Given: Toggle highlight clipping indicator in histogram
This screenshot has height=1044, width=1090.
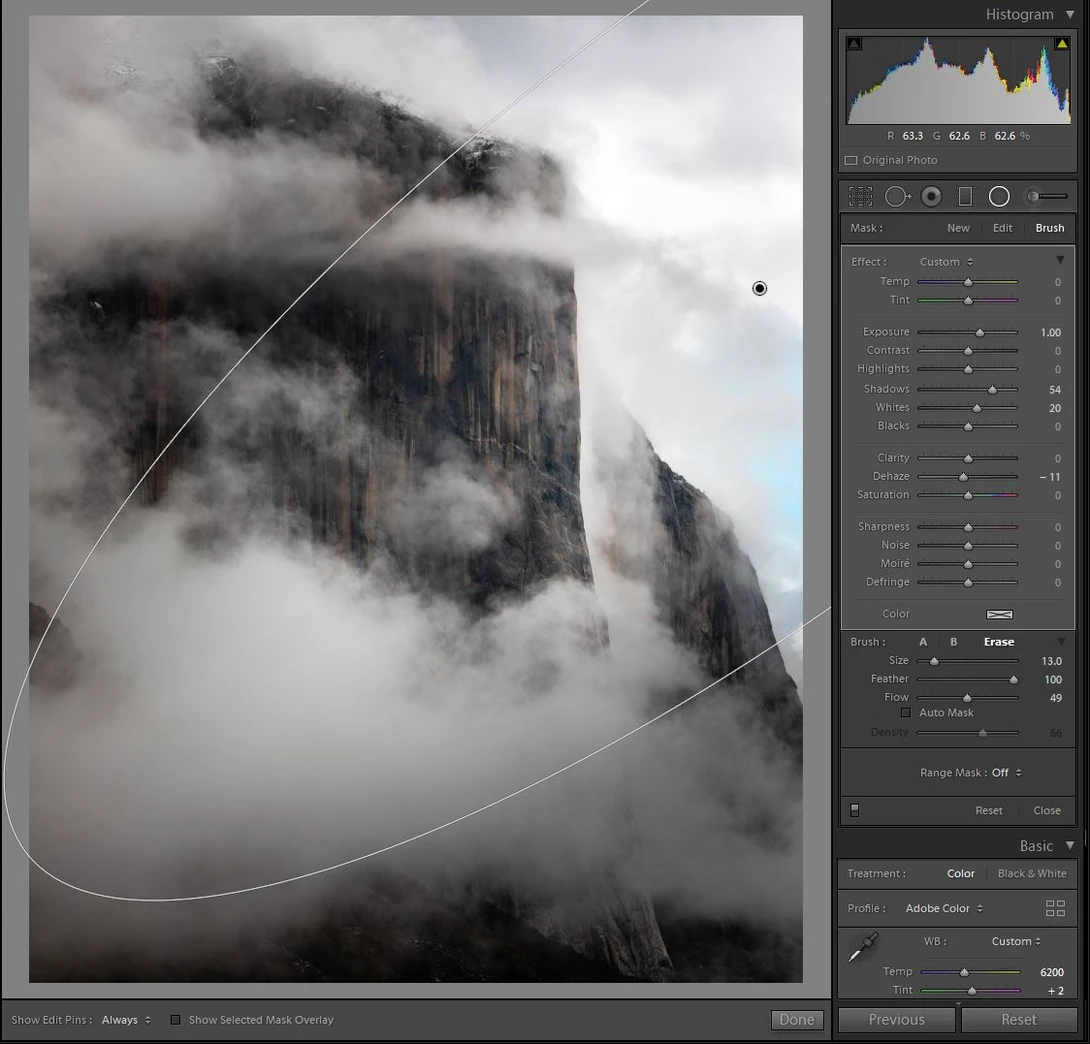Looking at the screenshot, I should point(1061,44).
